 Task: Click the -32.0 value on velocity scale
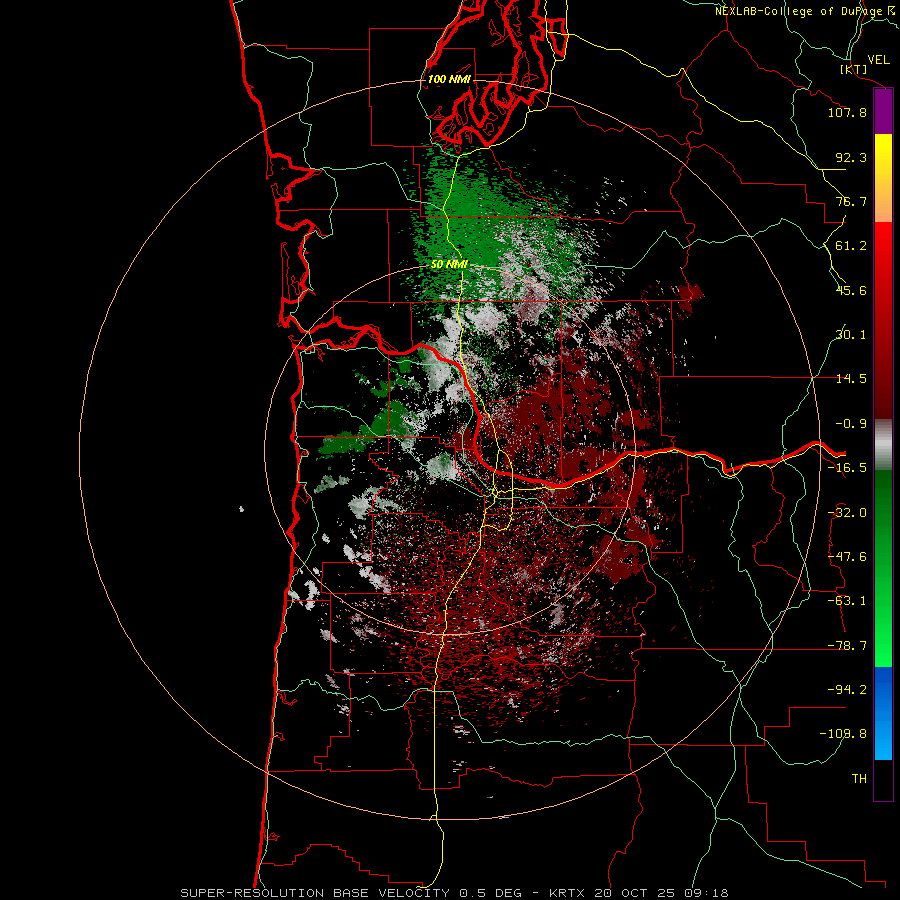tap(847, 513)
